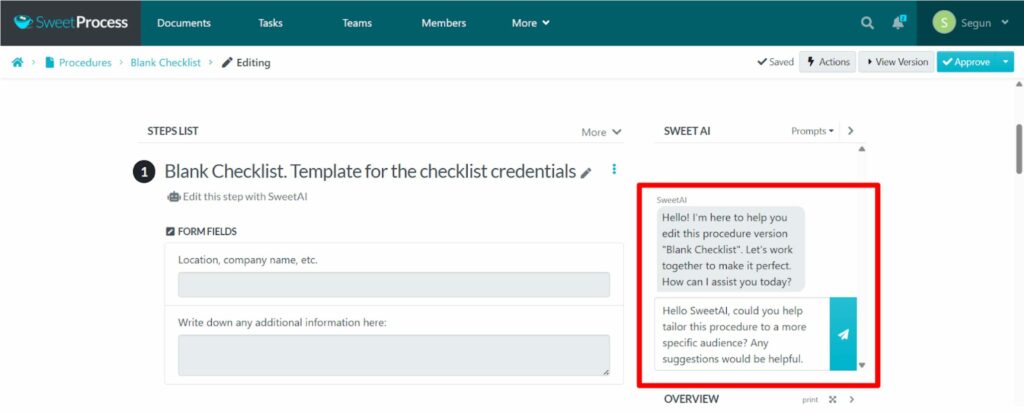The image size is (1024, 414).
Task: Open the step's three-dot options menu
Action: pyautogui.click(x=614, y=169)
